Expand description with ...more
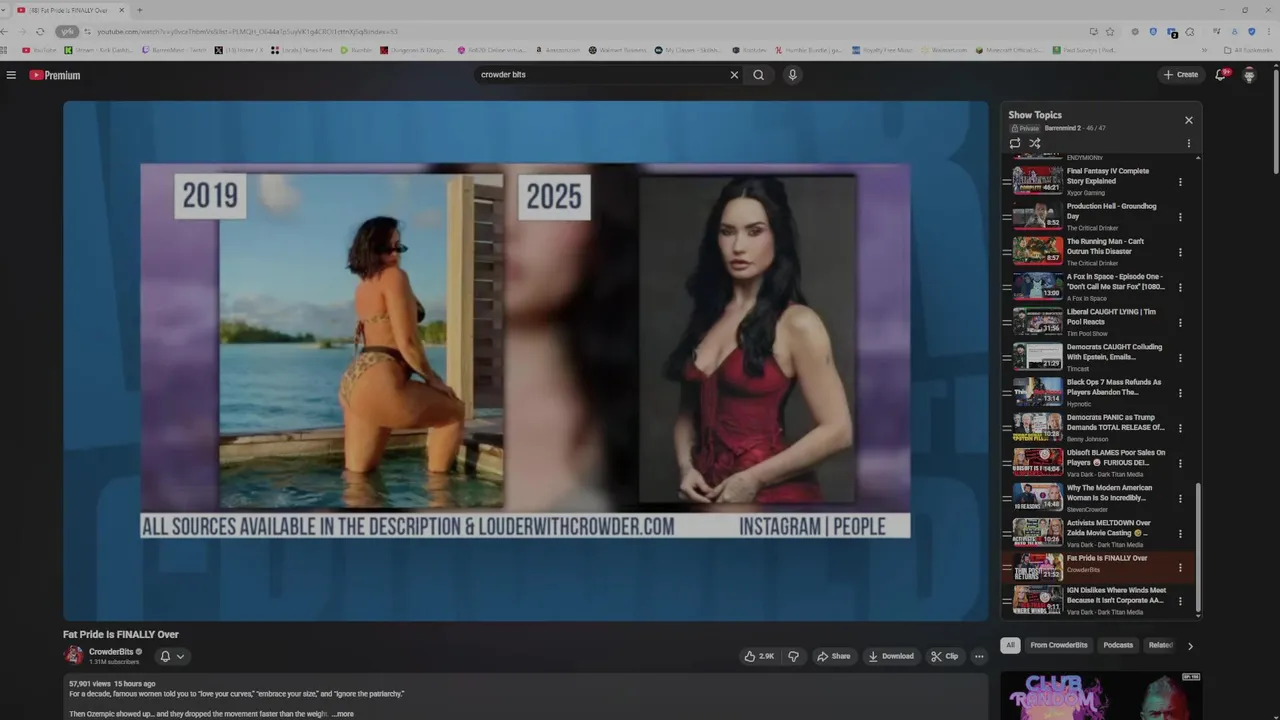 (343, 714)
